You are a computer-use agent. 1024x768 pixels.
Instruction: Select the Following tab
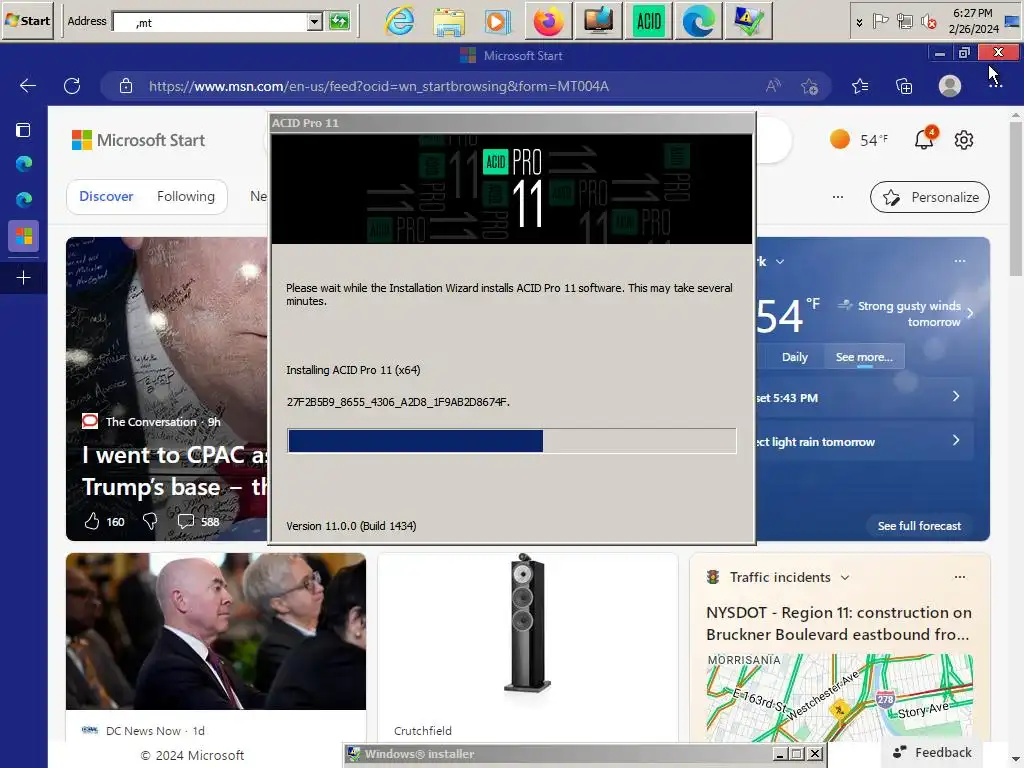(x=185, y=197)
